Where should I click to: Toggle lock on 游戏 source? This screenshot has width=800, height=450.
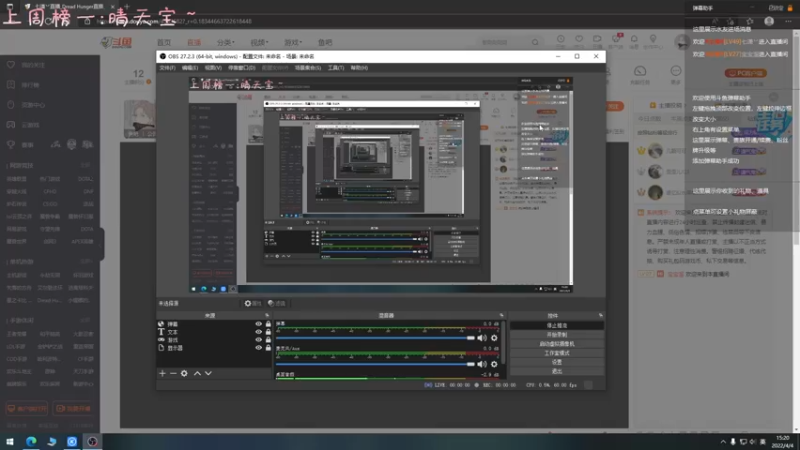pyautogui.click(x=268, y=340)
